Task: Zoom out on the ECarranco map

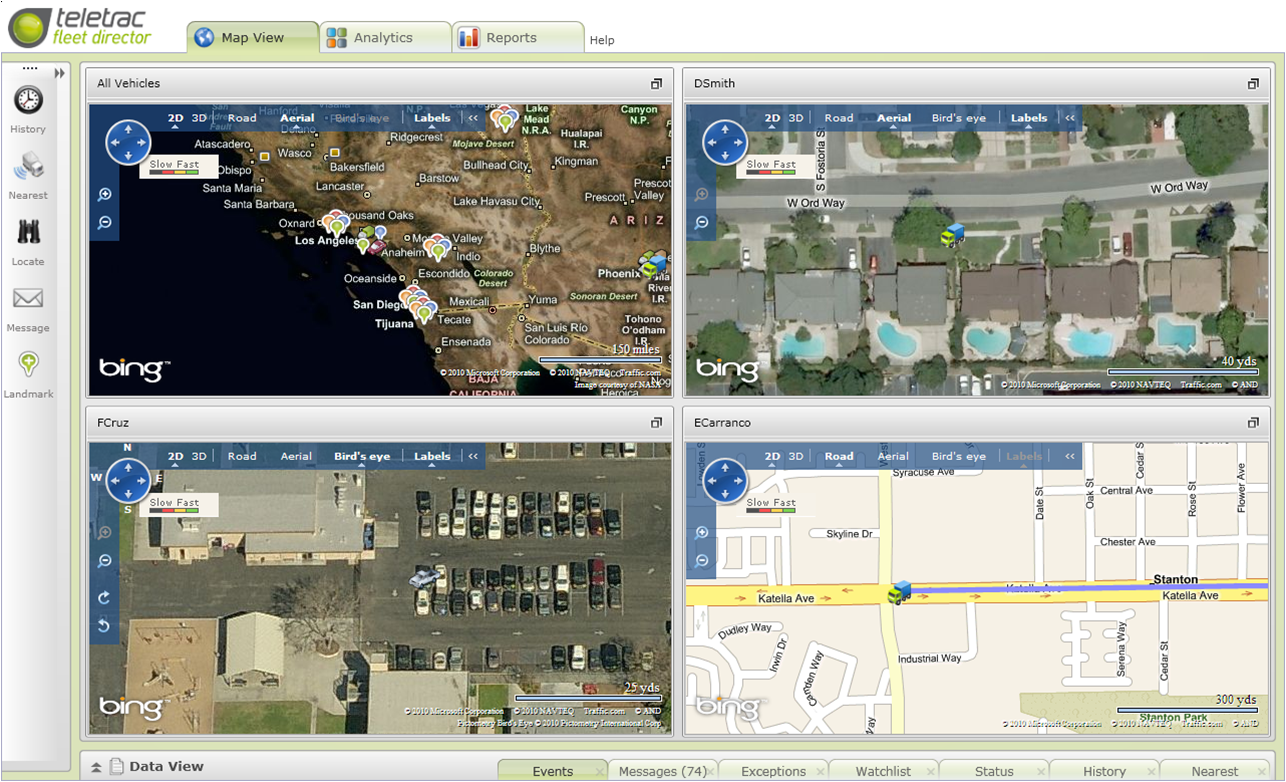Action: (701, 561)
